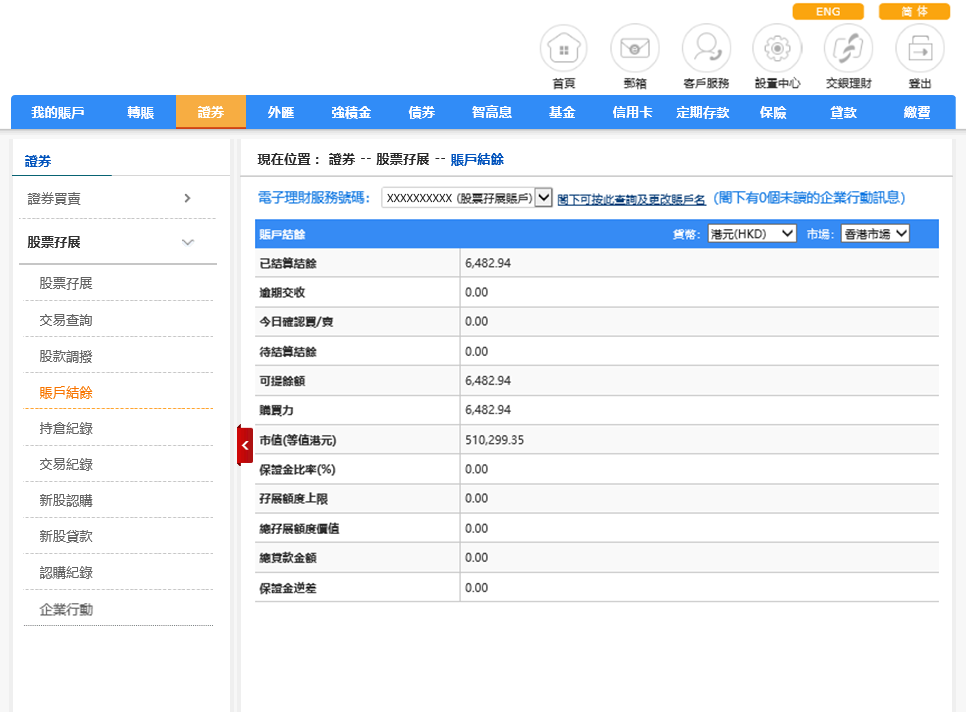The width and height of the screenshot is (966, 712).
Task: Switch to simplified Chinese with 简体 button
Action: point(914,12)
